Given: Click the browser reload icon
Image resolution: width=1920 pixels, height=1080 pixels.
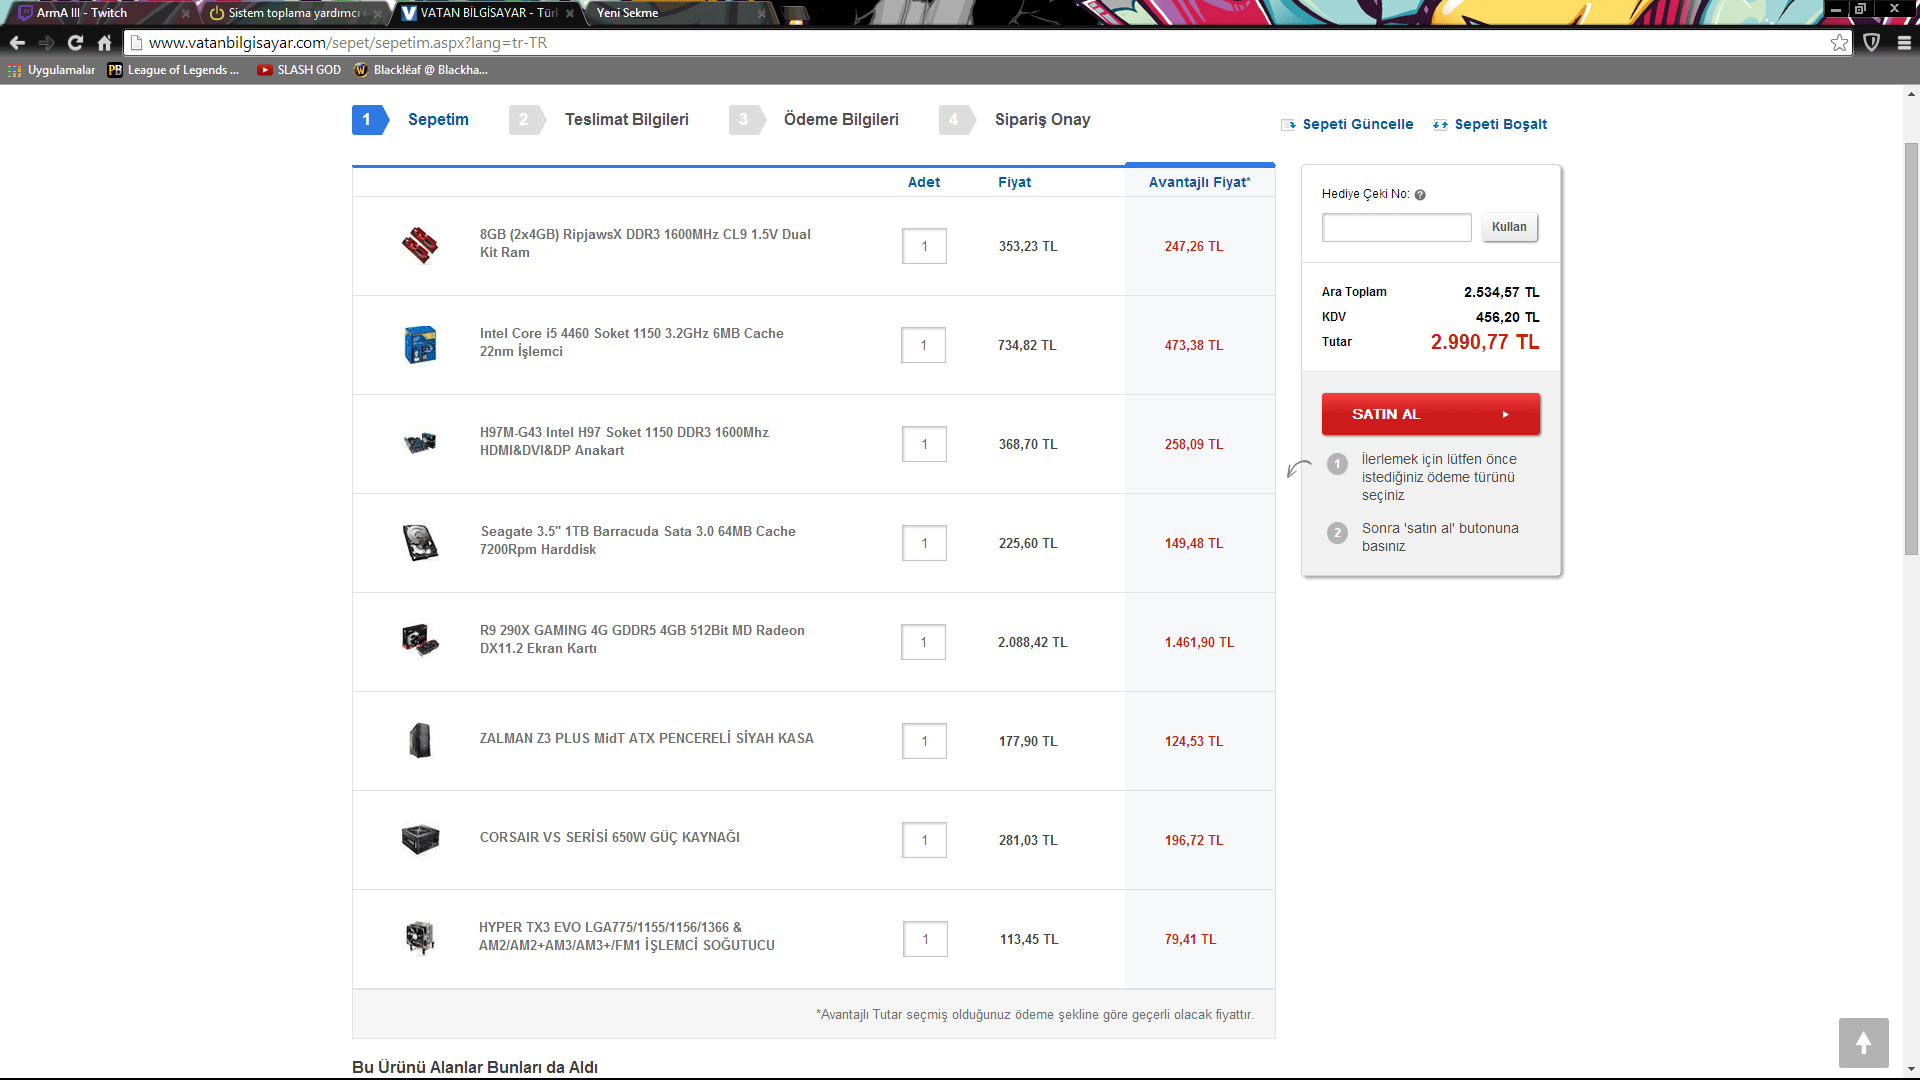Looking at the screenshot, I should (75, 43).
